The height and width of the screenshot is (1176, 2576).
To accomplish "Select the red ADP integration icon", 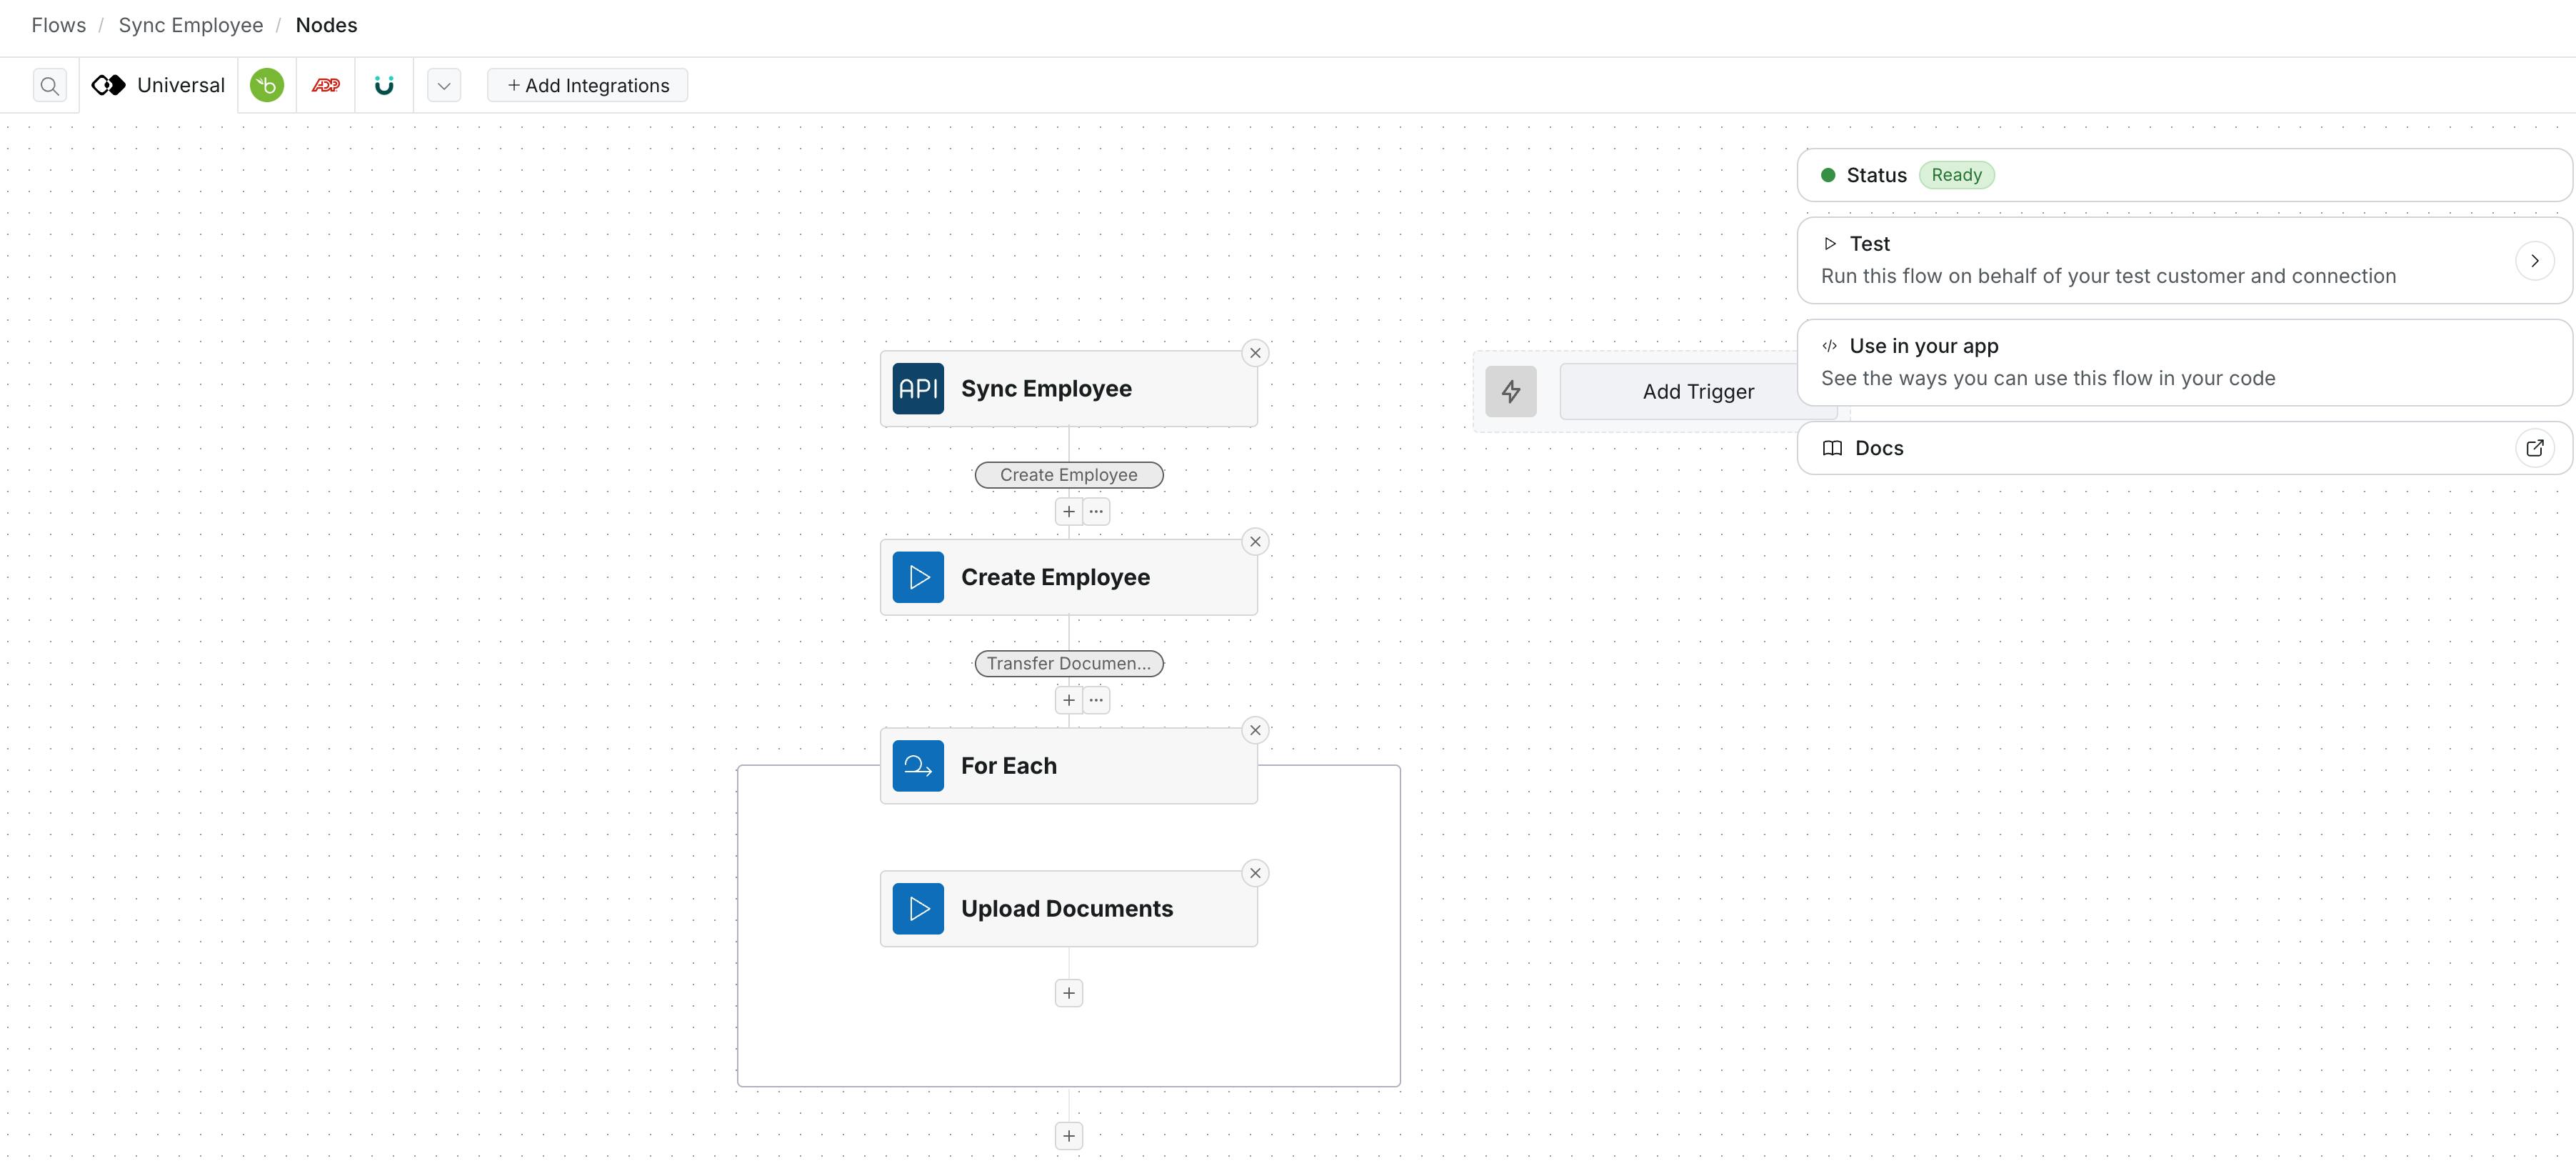I will click(x=326, y=86).
